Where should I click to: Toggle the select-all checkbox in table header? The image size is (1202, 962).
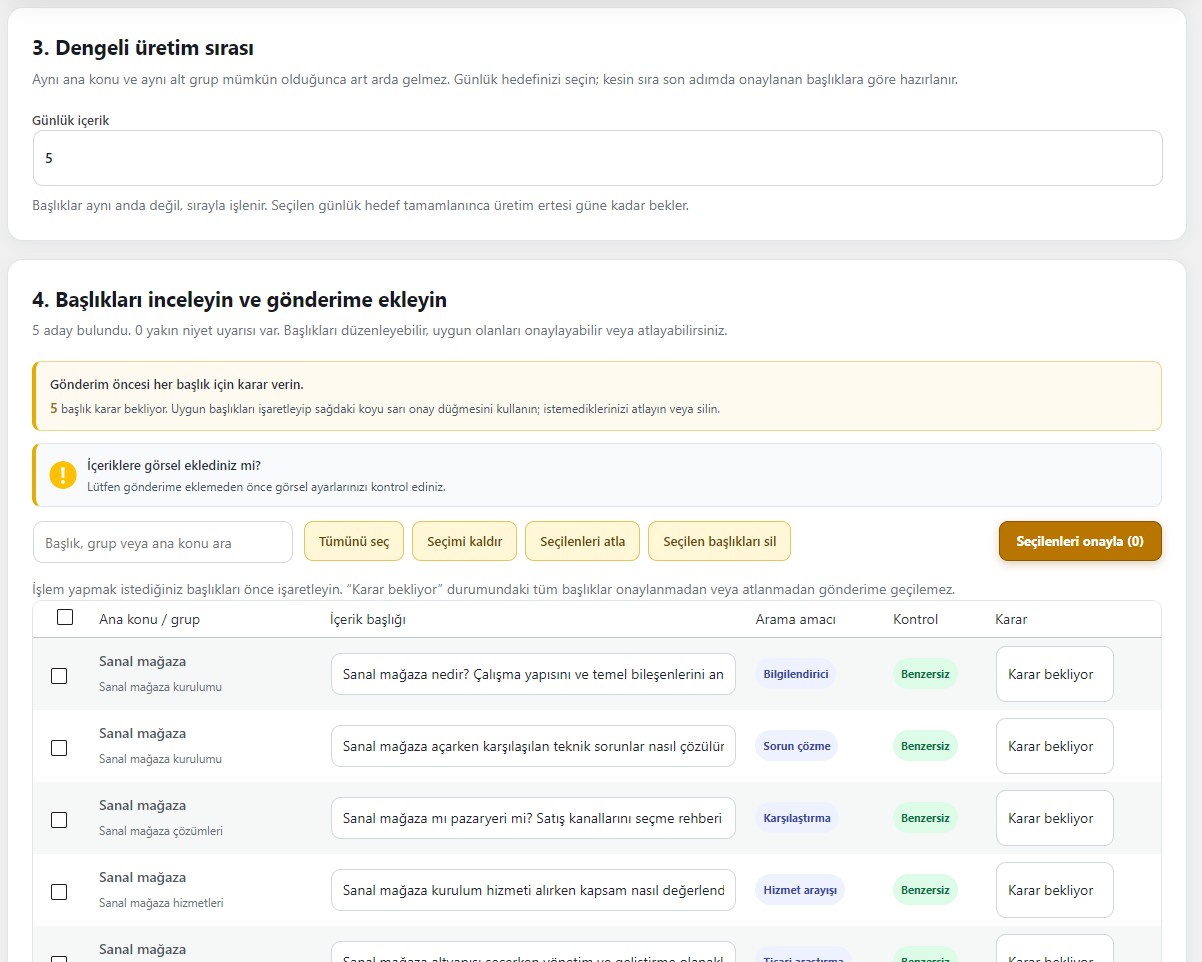click(x=65, y=618)
